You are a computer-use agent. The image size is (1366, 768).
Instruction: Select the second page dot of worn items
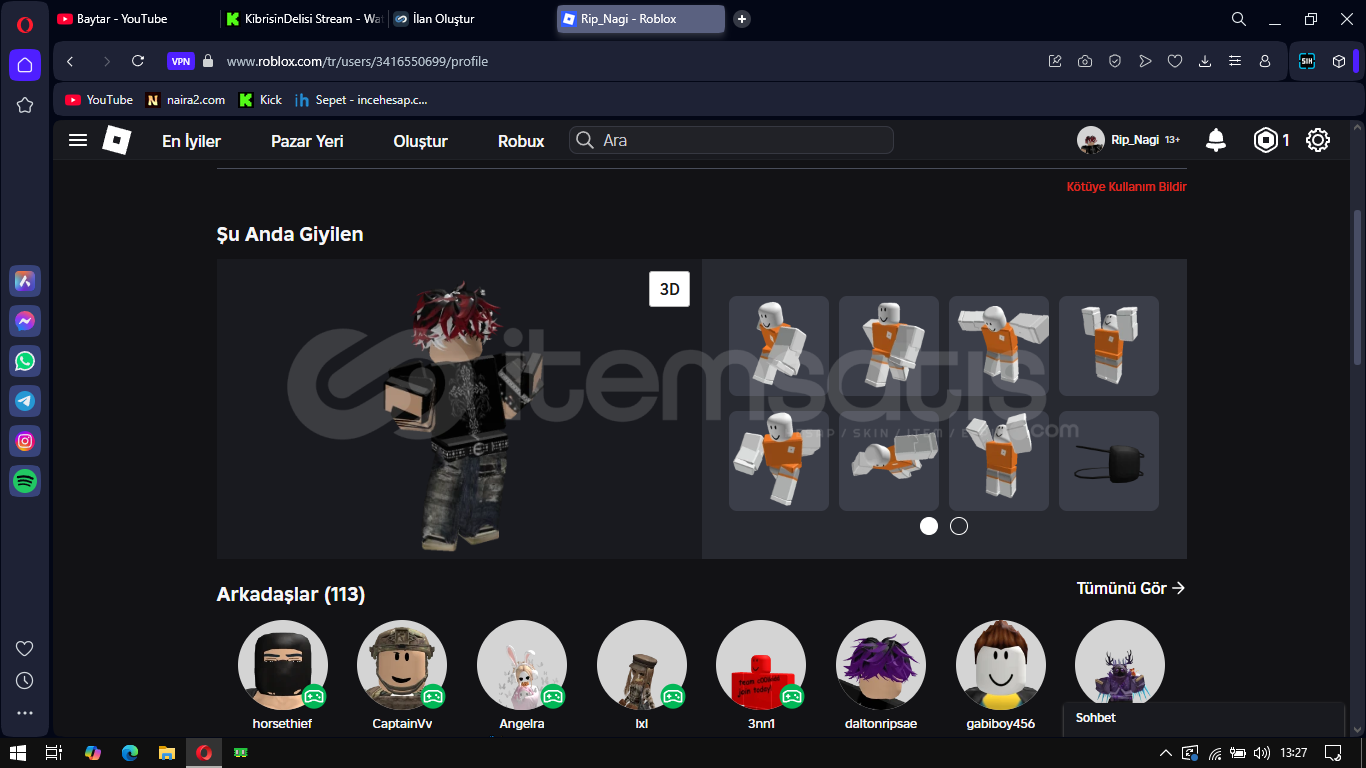[959, 526]
